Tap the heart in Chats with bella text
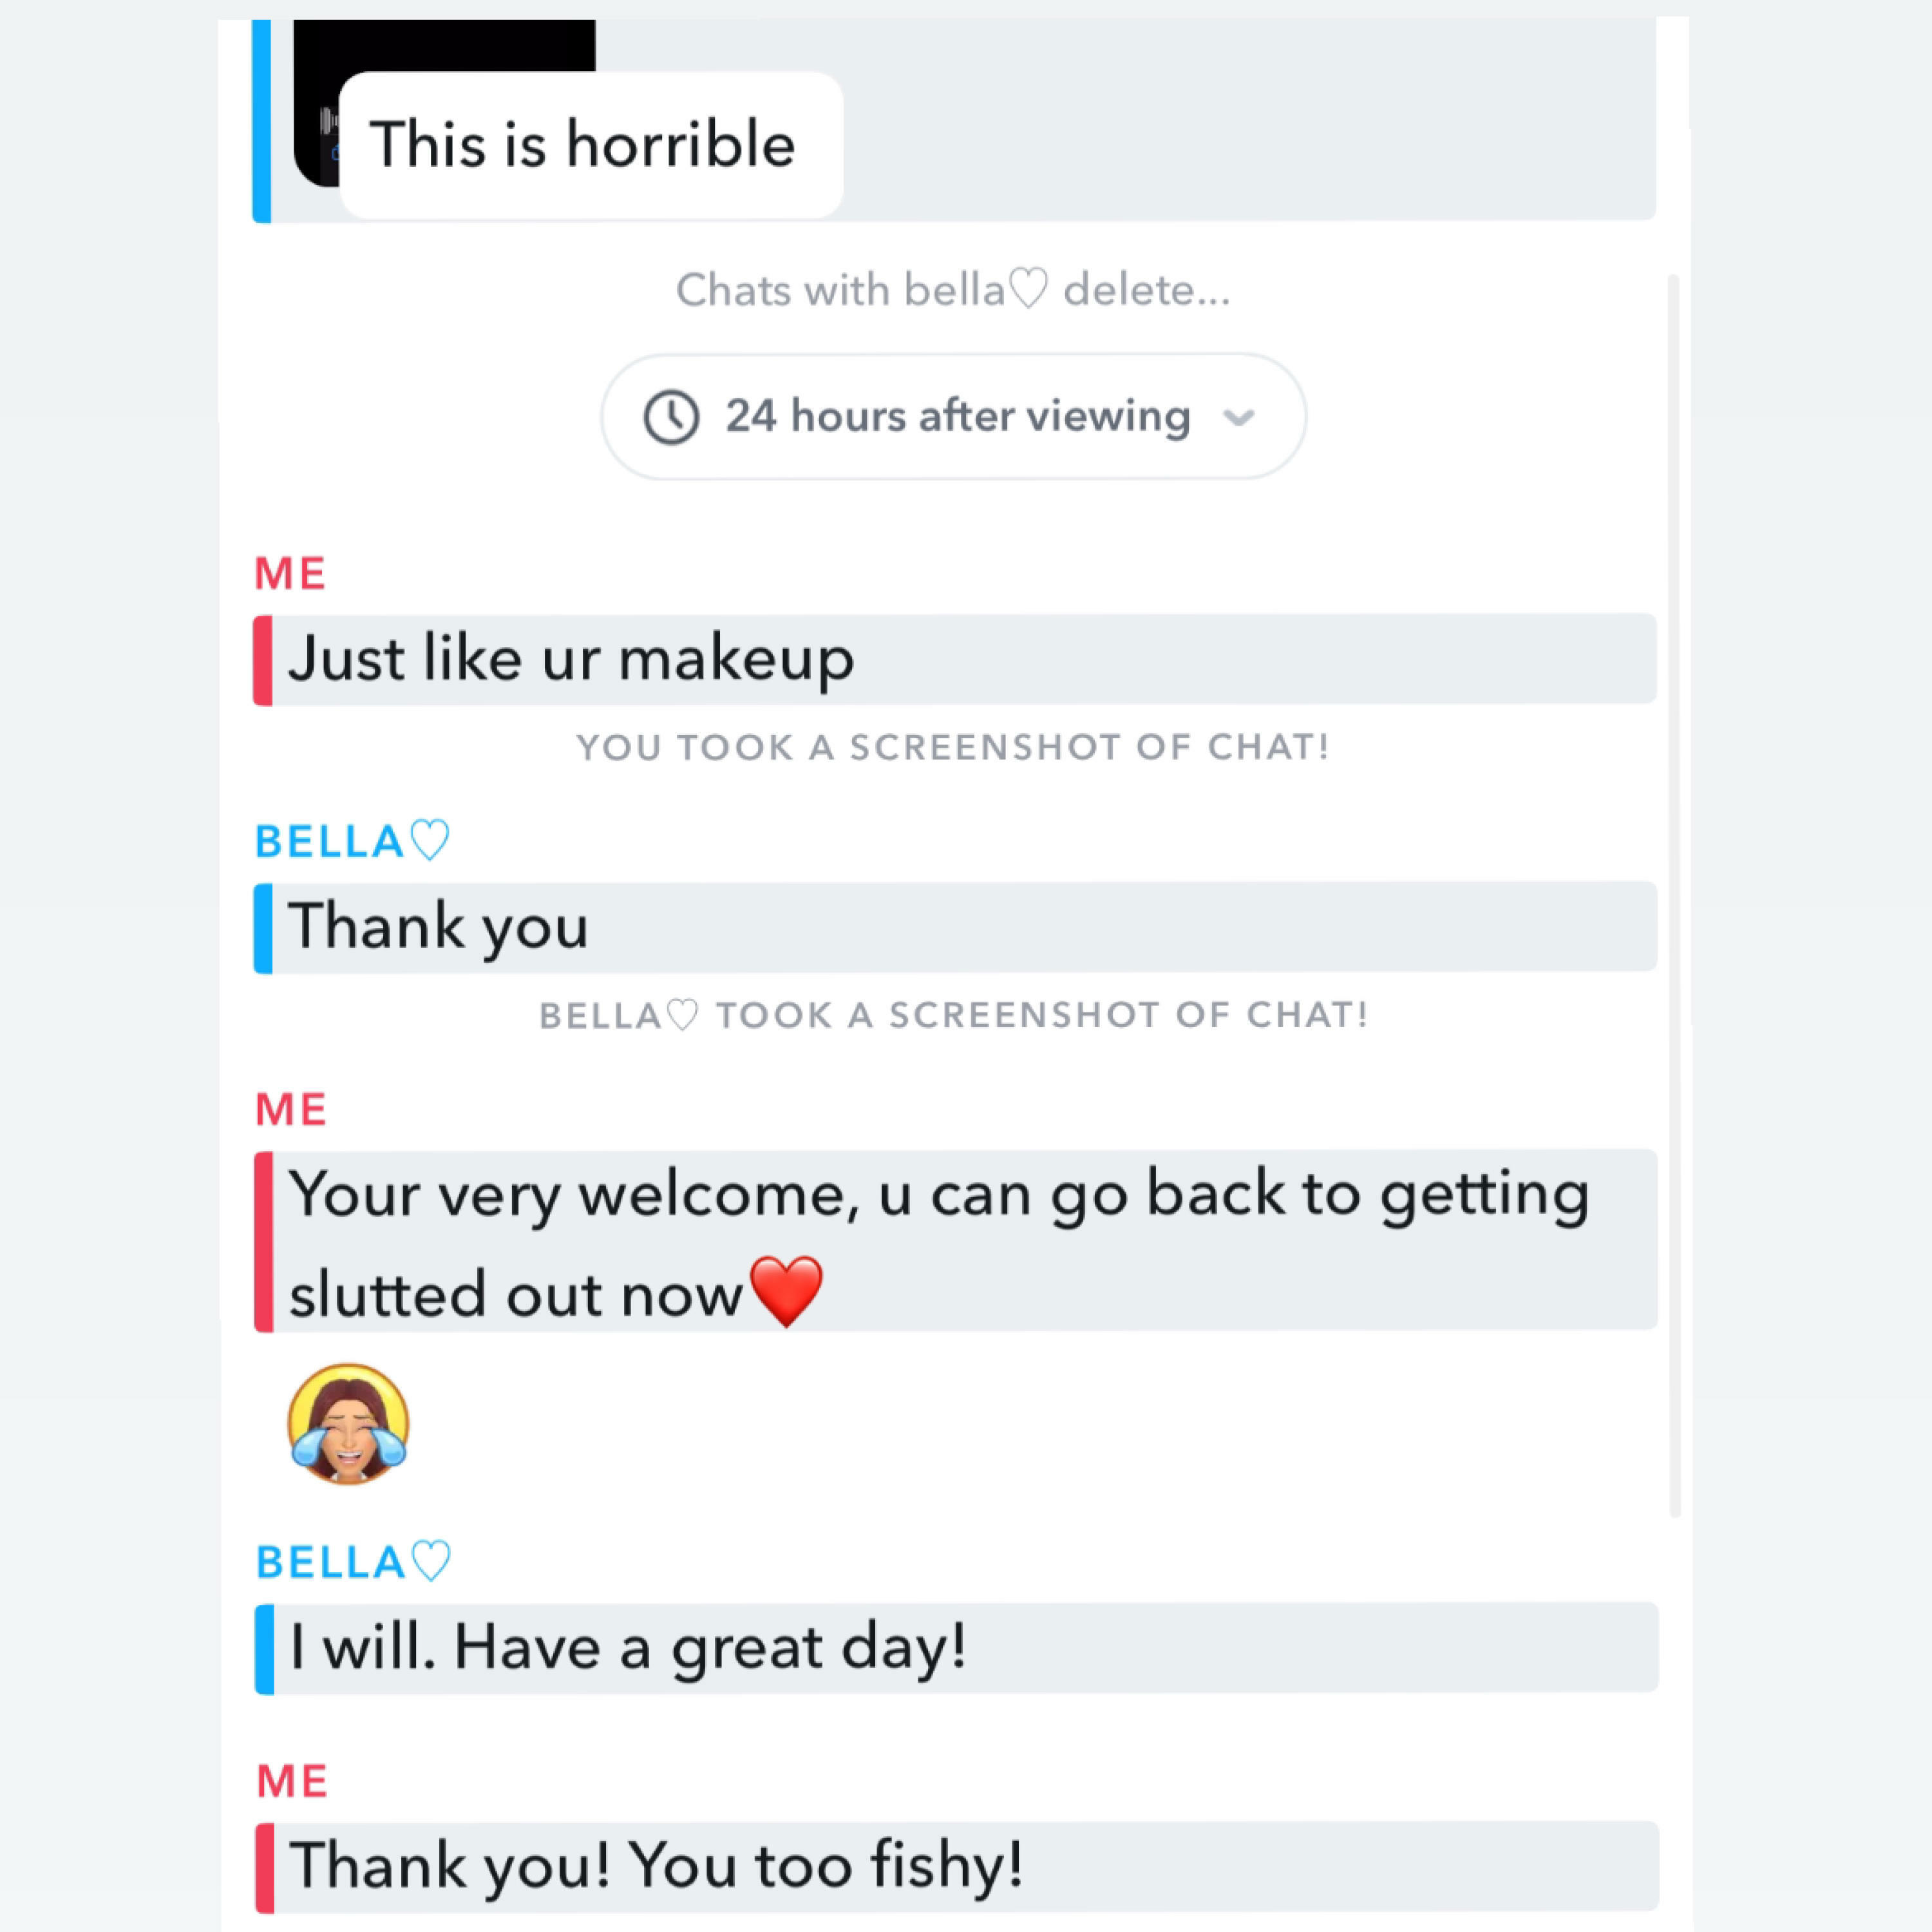The width and height of the screenshot is (1932, 1932). 1028,290
